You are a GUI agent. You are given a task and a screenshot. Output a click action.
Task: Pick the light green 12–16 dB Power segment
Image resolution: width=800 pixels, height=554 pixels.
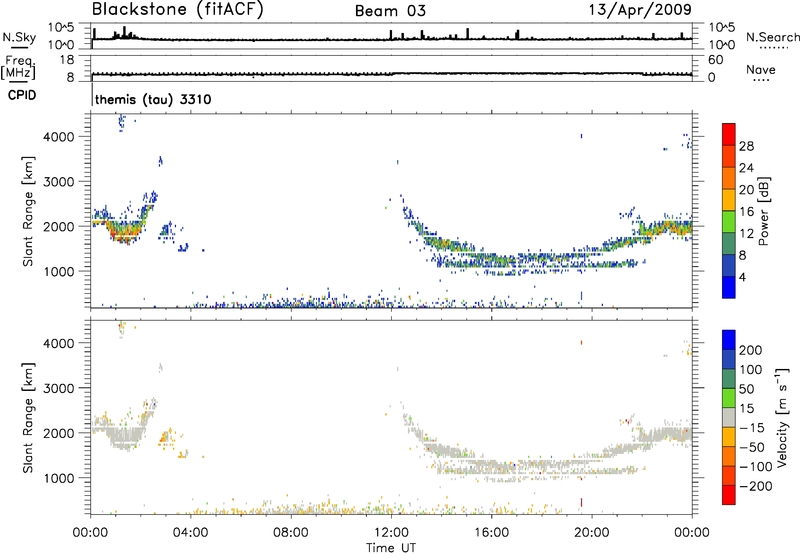point(729,221)
